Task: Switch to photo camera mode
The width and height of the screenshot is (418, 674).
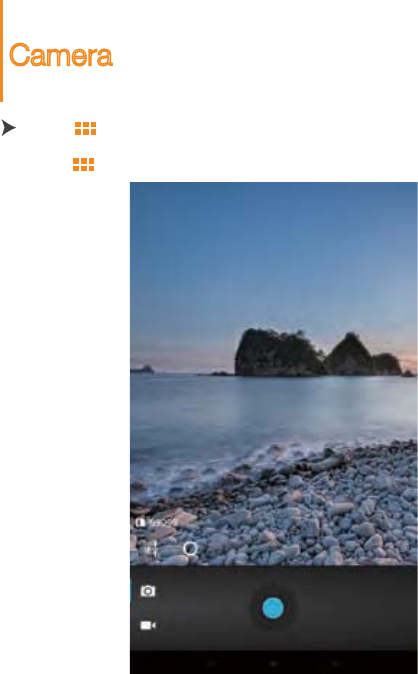Action: click(x=148, y=591)
